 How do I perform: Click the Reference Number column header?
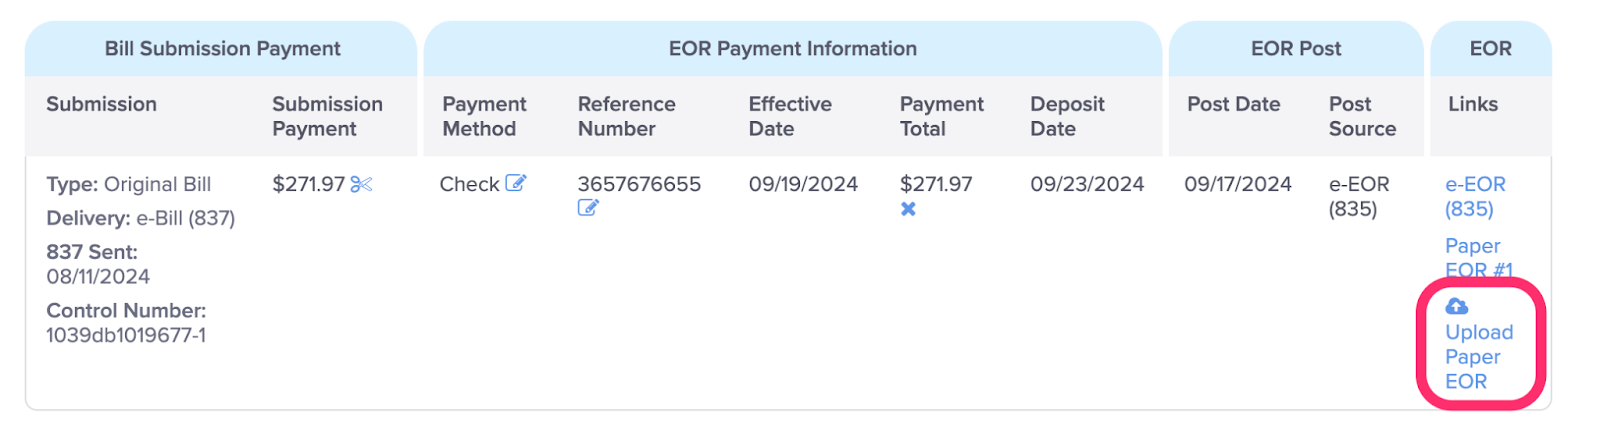click(626, 116)
